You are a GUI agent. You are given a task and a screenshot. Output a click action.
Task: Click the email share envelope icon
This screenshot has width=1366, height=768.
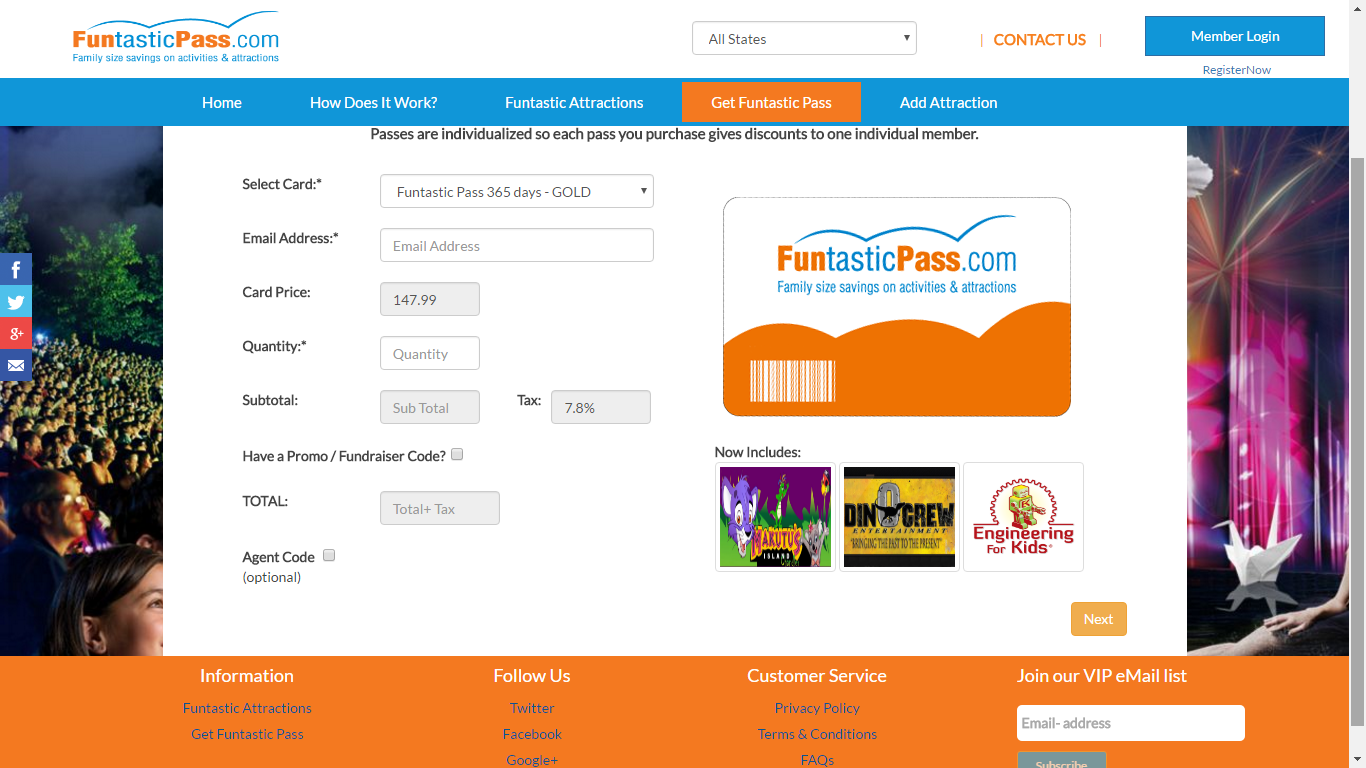(16, 366)
